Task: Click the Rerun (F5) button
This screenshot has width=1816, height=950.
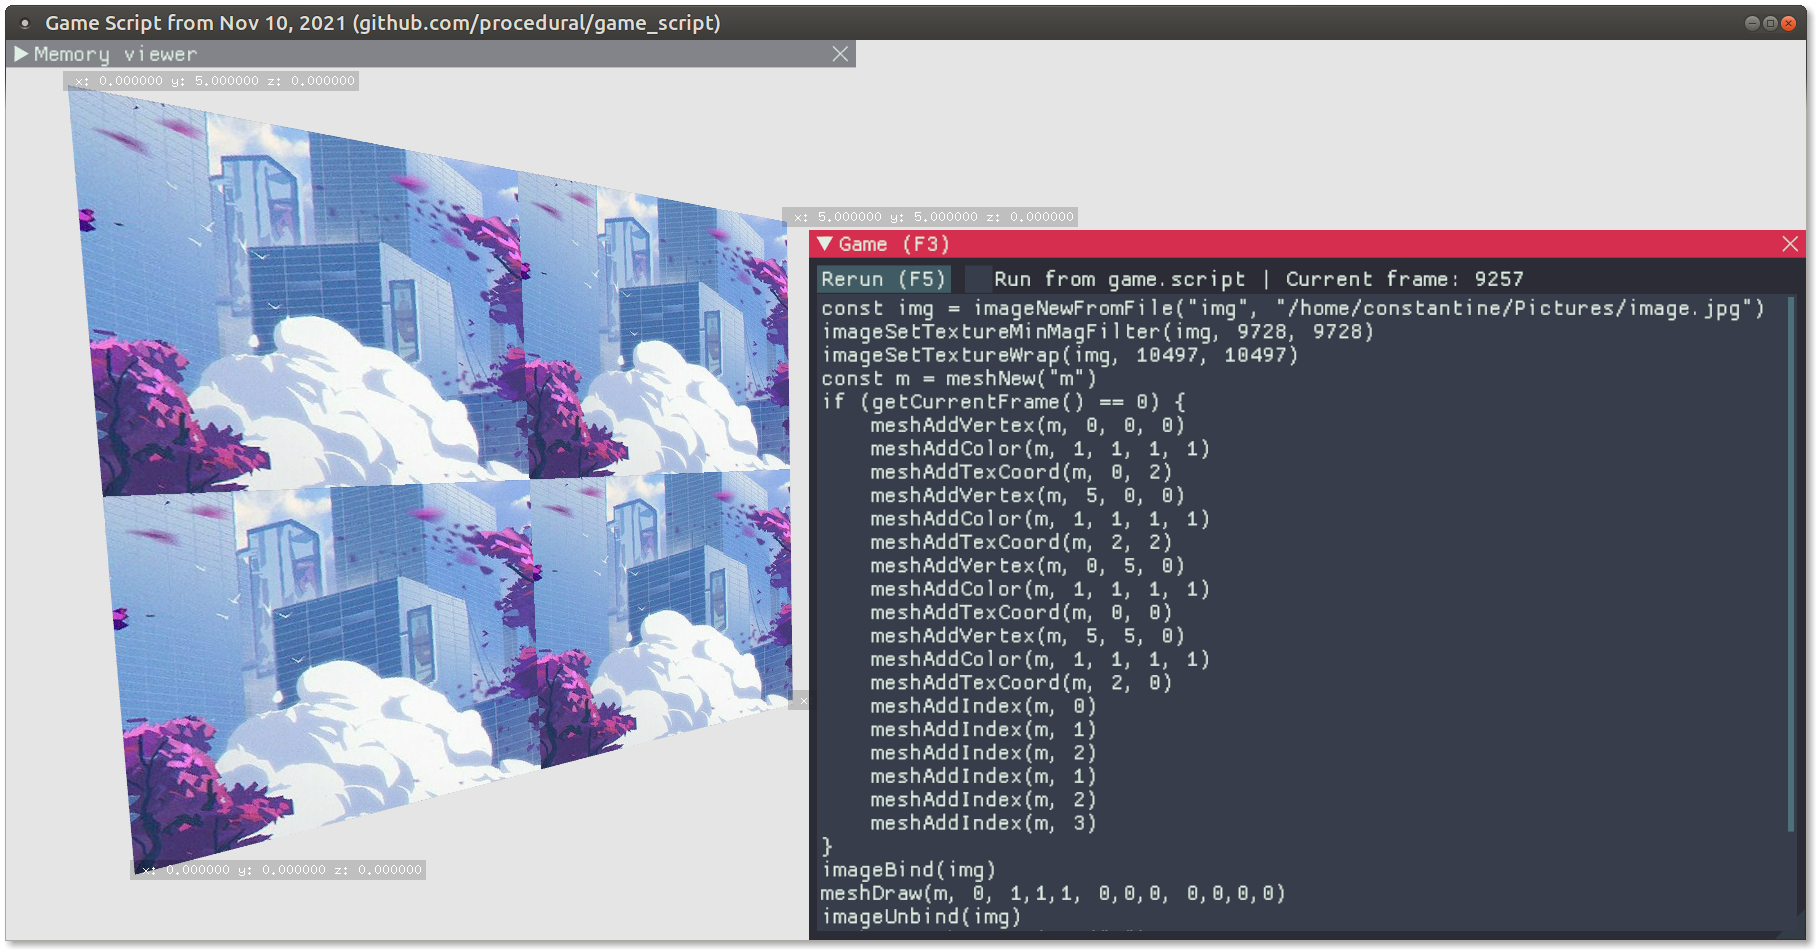Action: 883,279
